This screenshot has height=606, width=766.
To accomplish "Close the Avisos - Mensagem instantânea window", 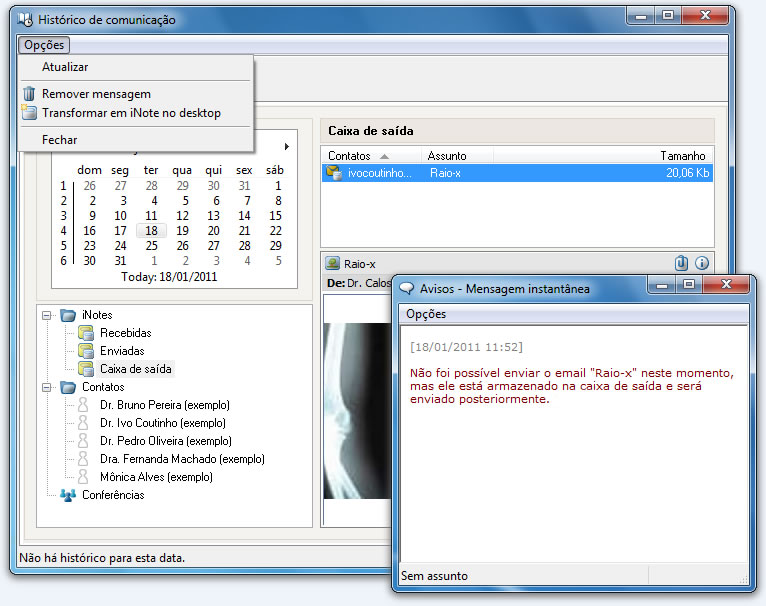I will (726, 285).
